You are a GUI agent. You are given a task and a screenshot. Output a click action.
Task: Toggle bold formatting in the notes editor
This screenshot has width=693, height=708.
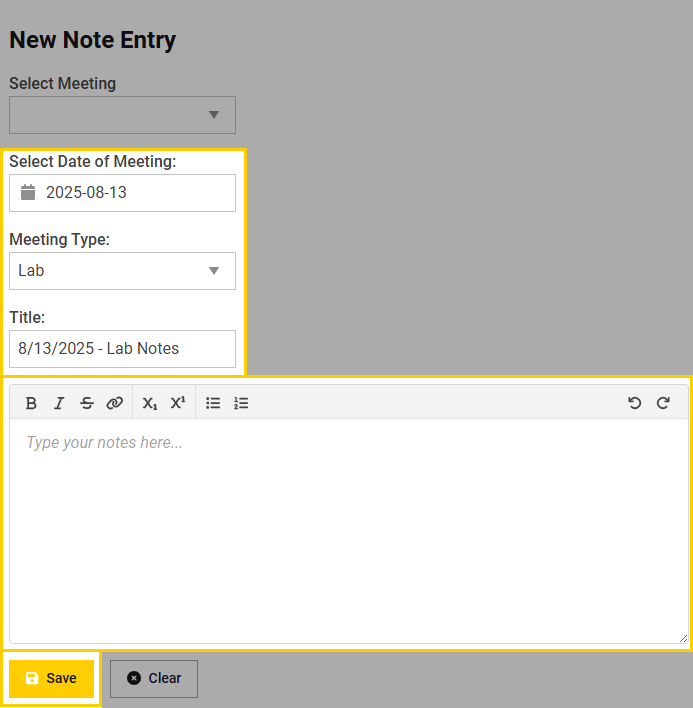[x=31, y=403]
